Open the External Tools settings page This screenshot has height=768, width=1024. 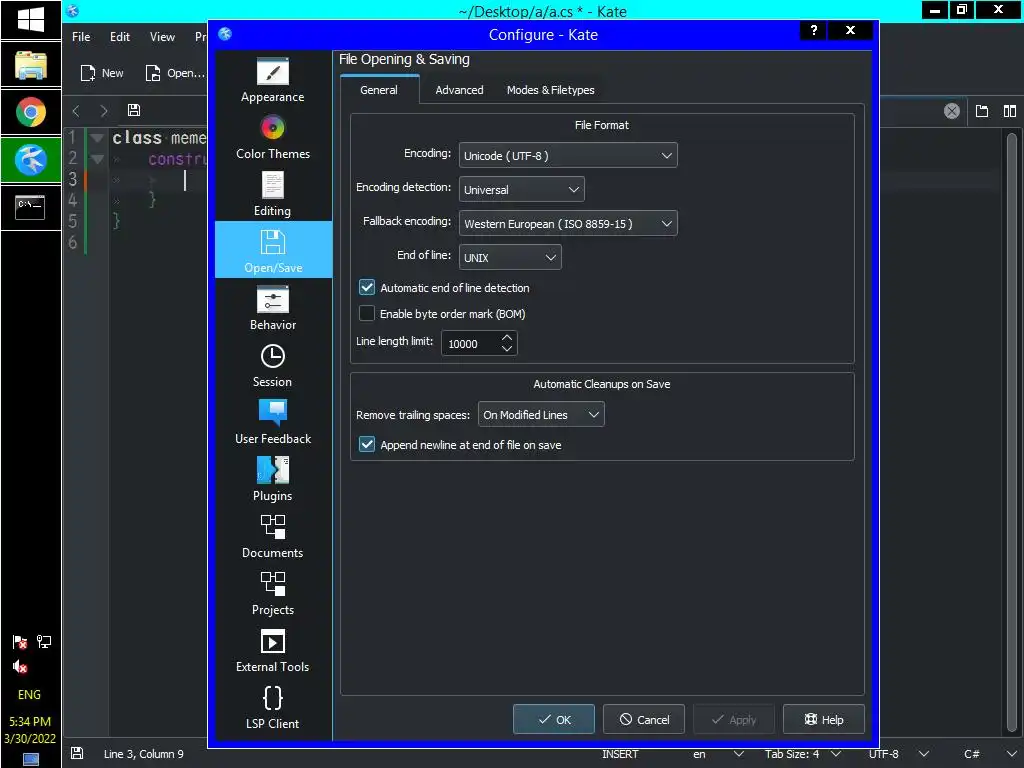(273, 649)
